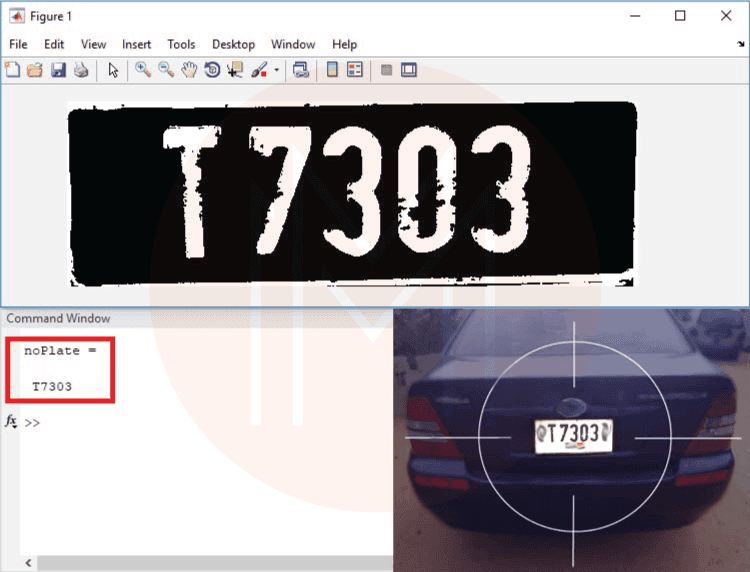Image resolution: width=750 pixels, height=572 pixels.
Task: Enable the Rotate 3D tool
Action: click(212, 70)
